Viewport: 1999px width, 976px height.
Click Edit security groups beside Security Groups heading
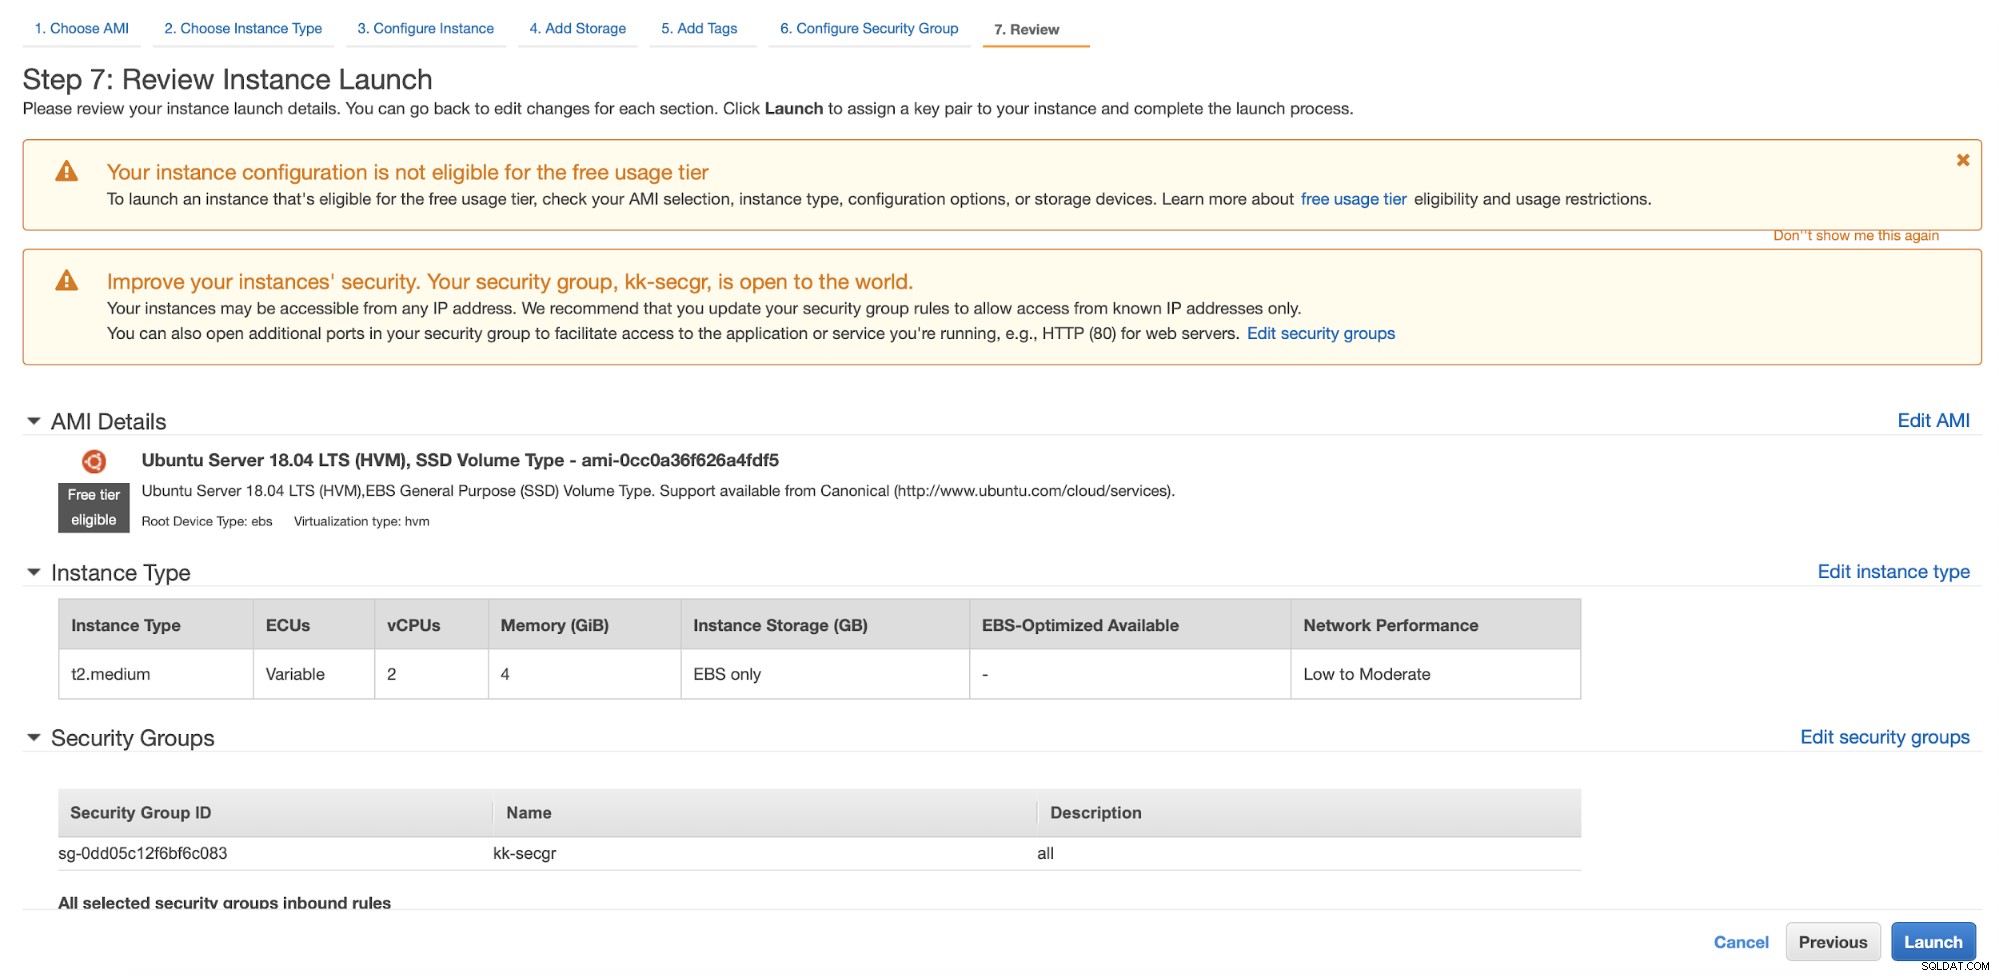click(x=1885, y=737)
